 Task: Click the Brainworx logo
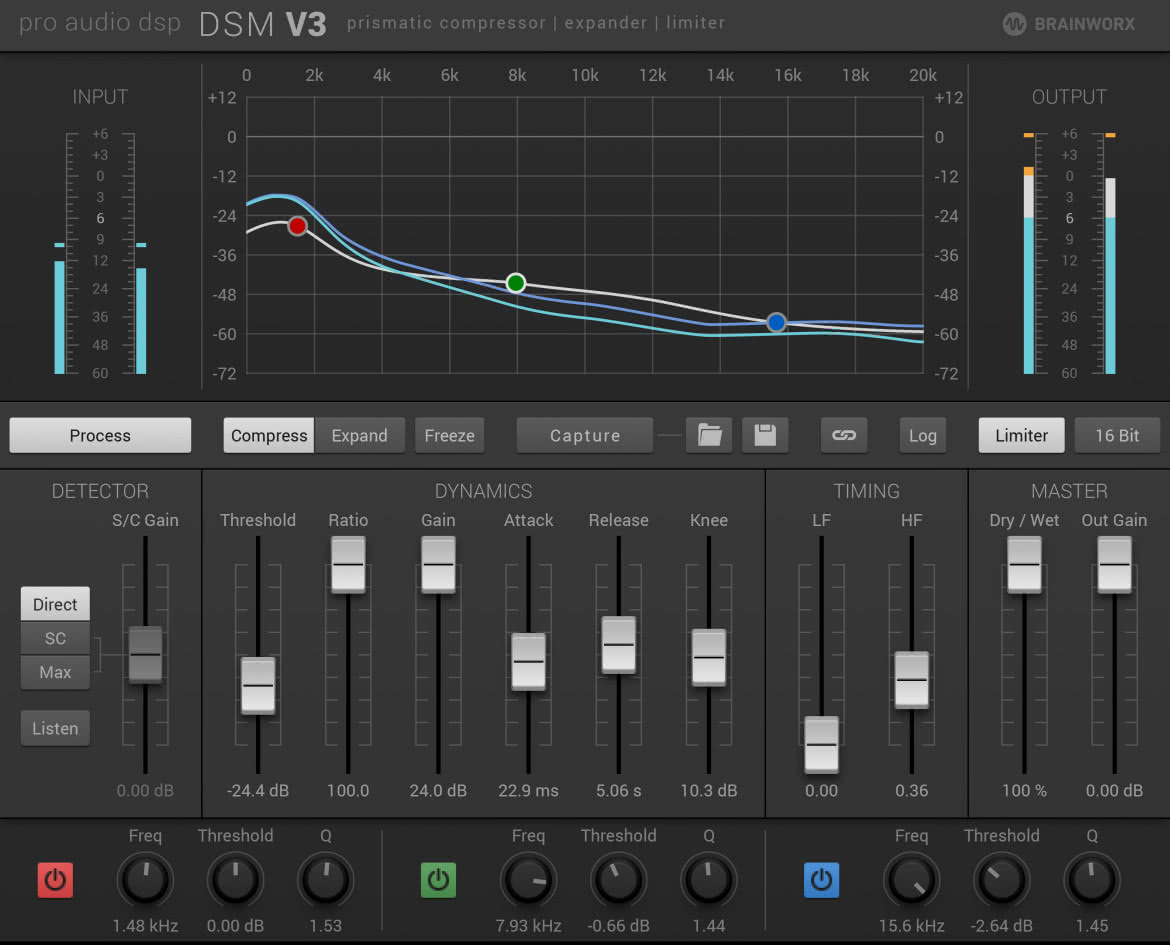[x=1069, y=24]
